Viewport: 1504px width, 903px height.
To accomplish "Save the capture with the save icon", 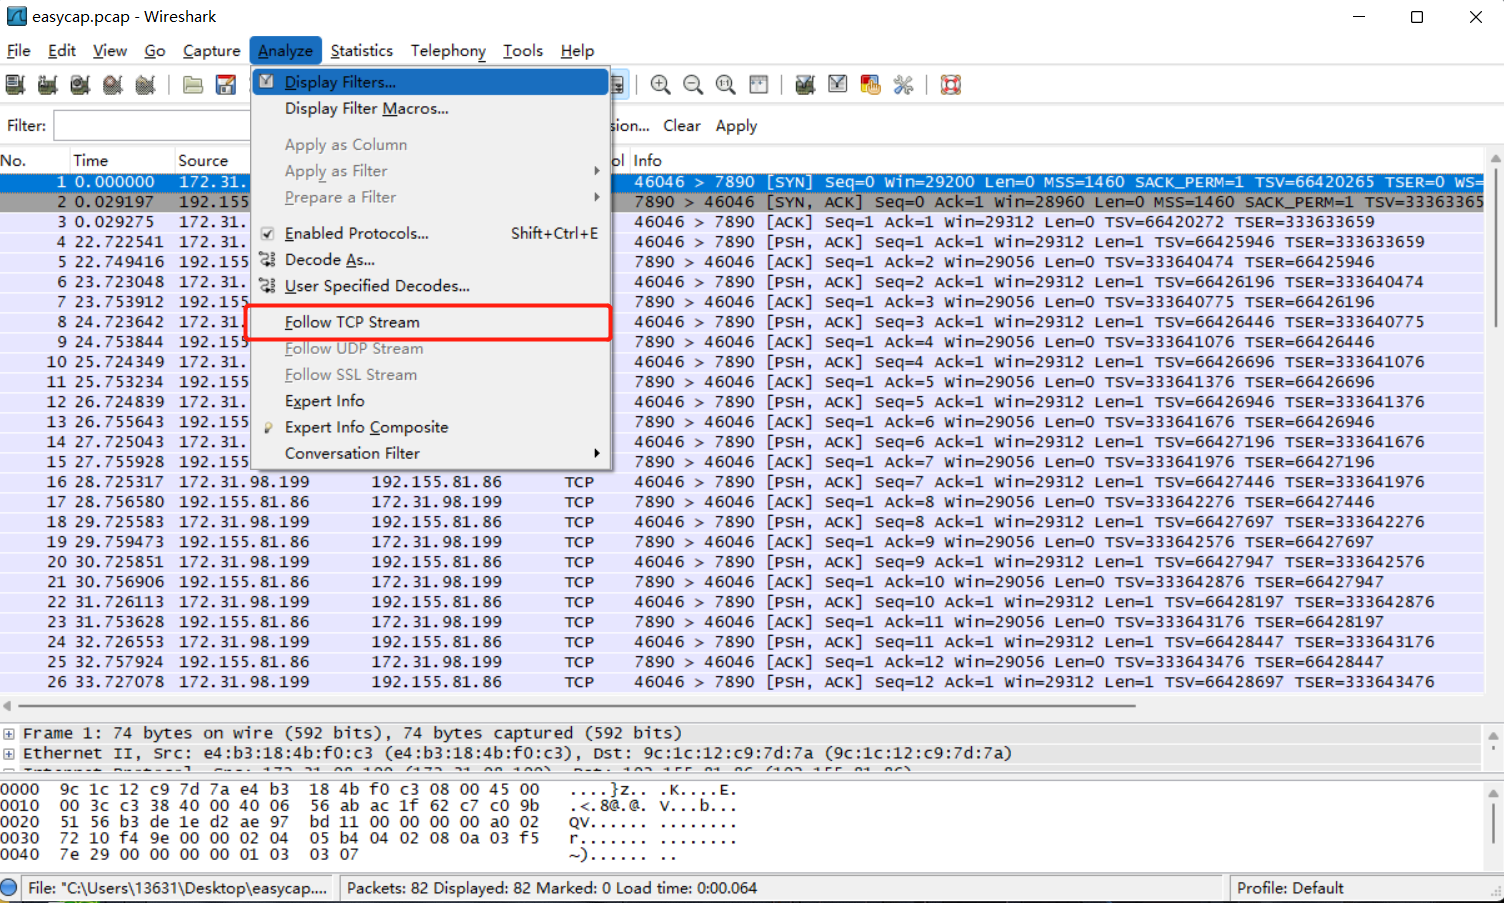I will pos(225,84).
